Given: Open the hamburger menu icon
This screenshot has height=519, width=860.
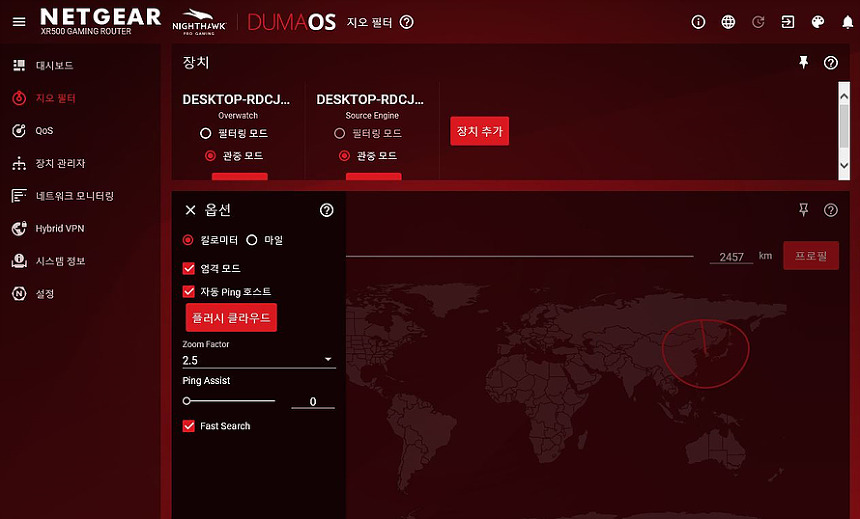Looking at the screenshot, I should tap(19, 22).
